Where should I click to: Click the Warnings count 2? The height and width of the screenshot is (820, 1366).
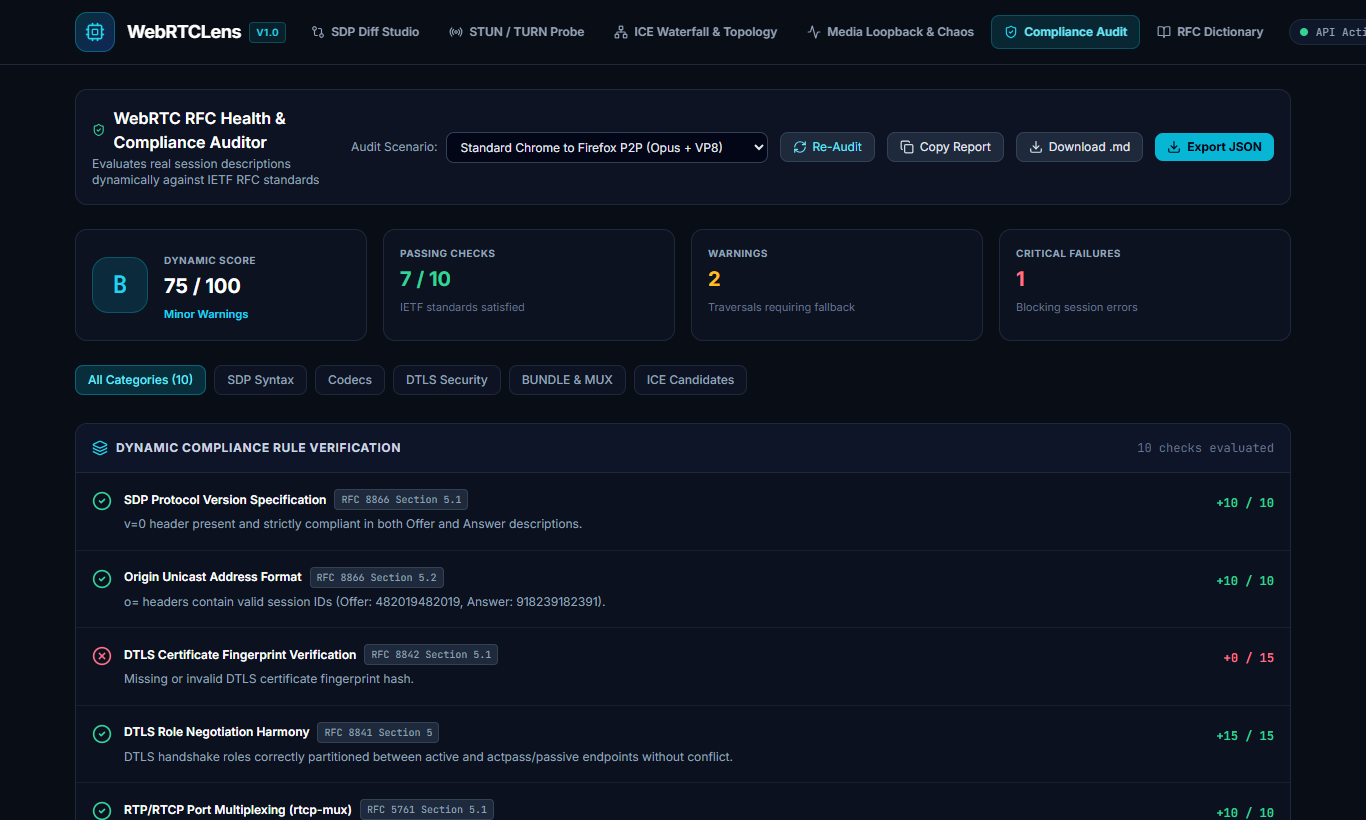pos(714,279)
